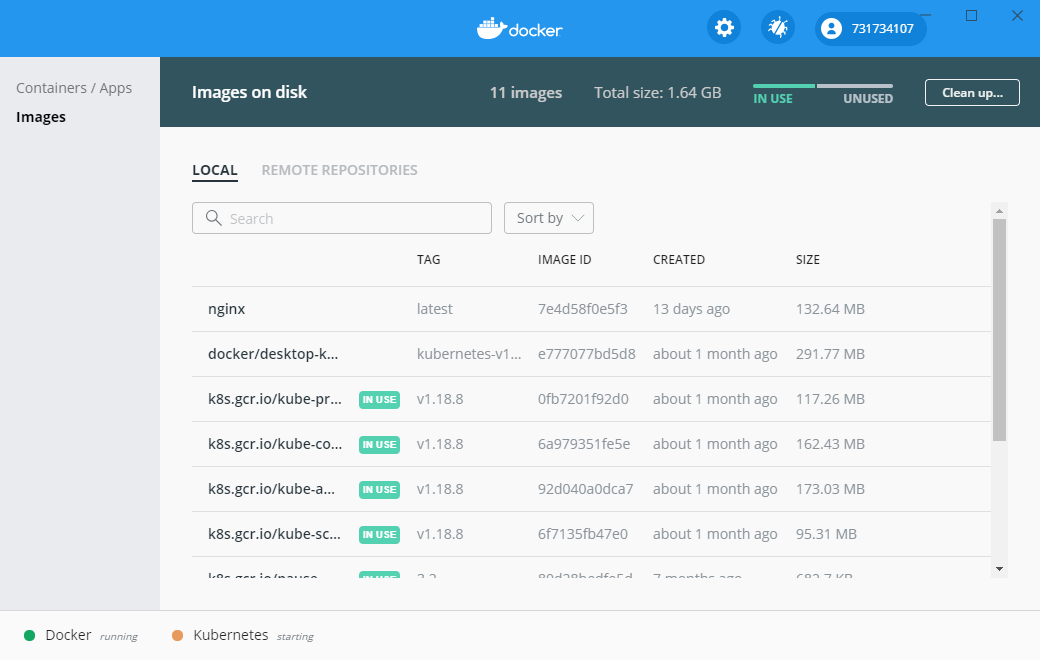Click the image list scrollbar thumb
The image size is (1040, 660).
(1000, 330)
